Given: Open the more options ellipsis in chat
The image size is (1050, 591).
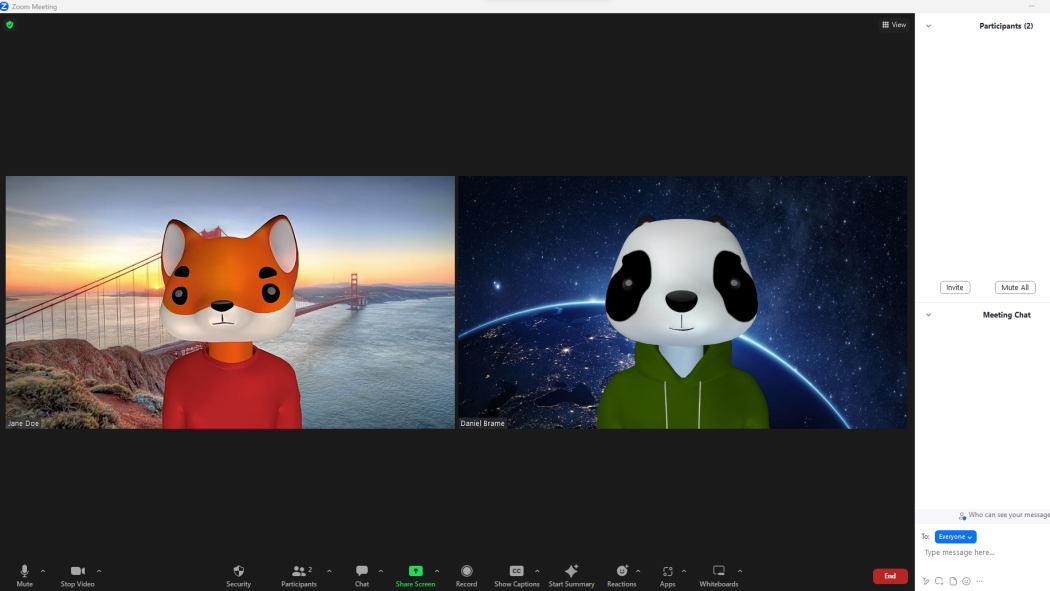Looking at the screenshot, I should (980, 581).
